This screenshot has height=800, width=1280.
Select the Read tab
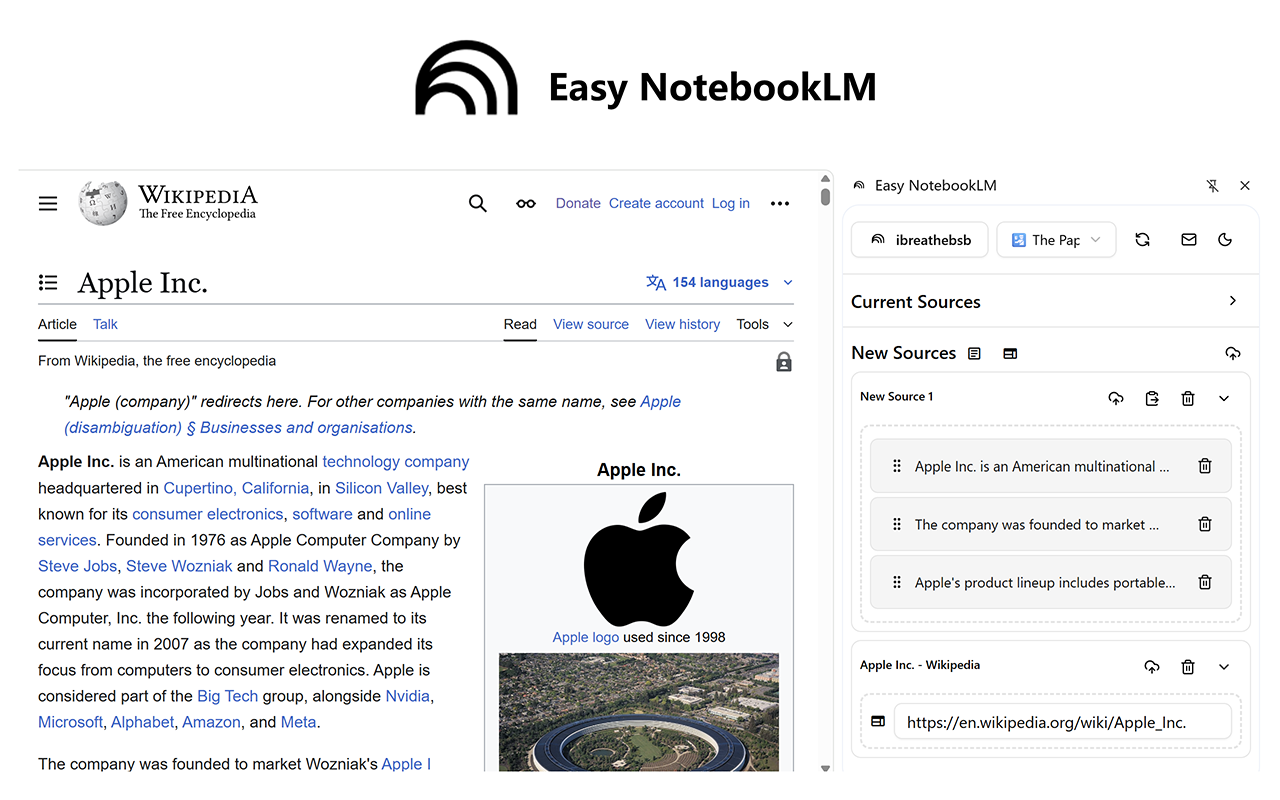[520, 324]
